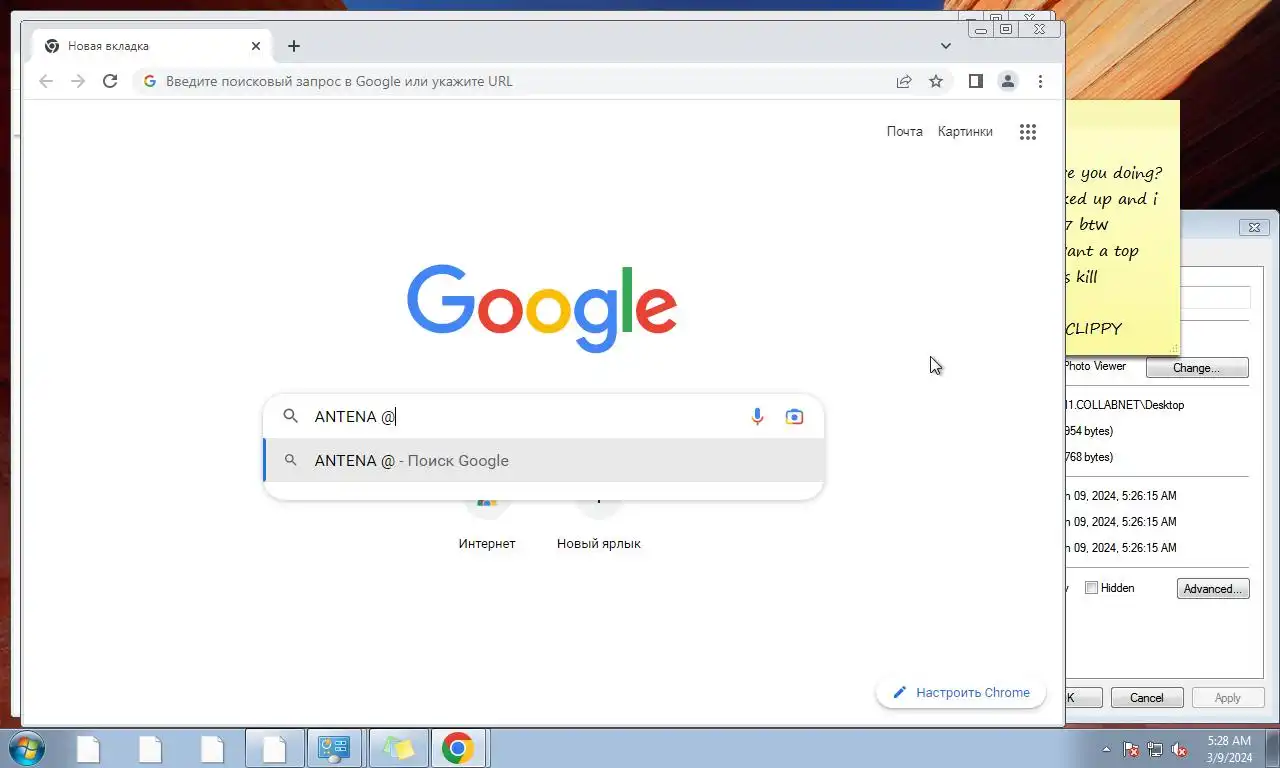Click the taskbar clock showing 5:28 AM
The image size is (1280, 768).
click(1229, 749)
